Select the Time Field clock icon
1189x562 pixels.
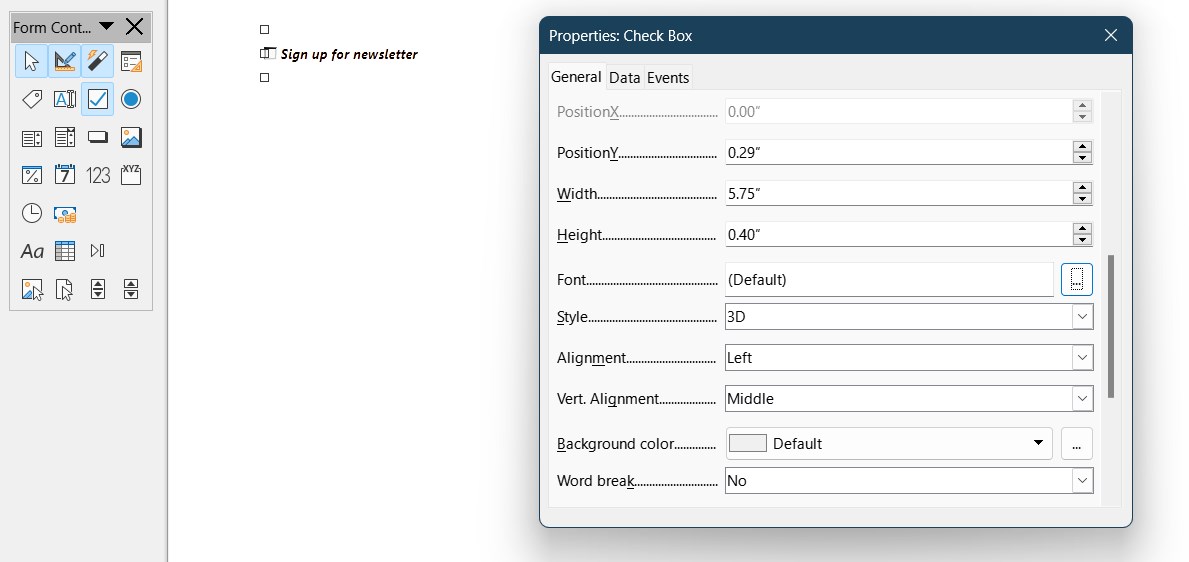click(31, 213)
